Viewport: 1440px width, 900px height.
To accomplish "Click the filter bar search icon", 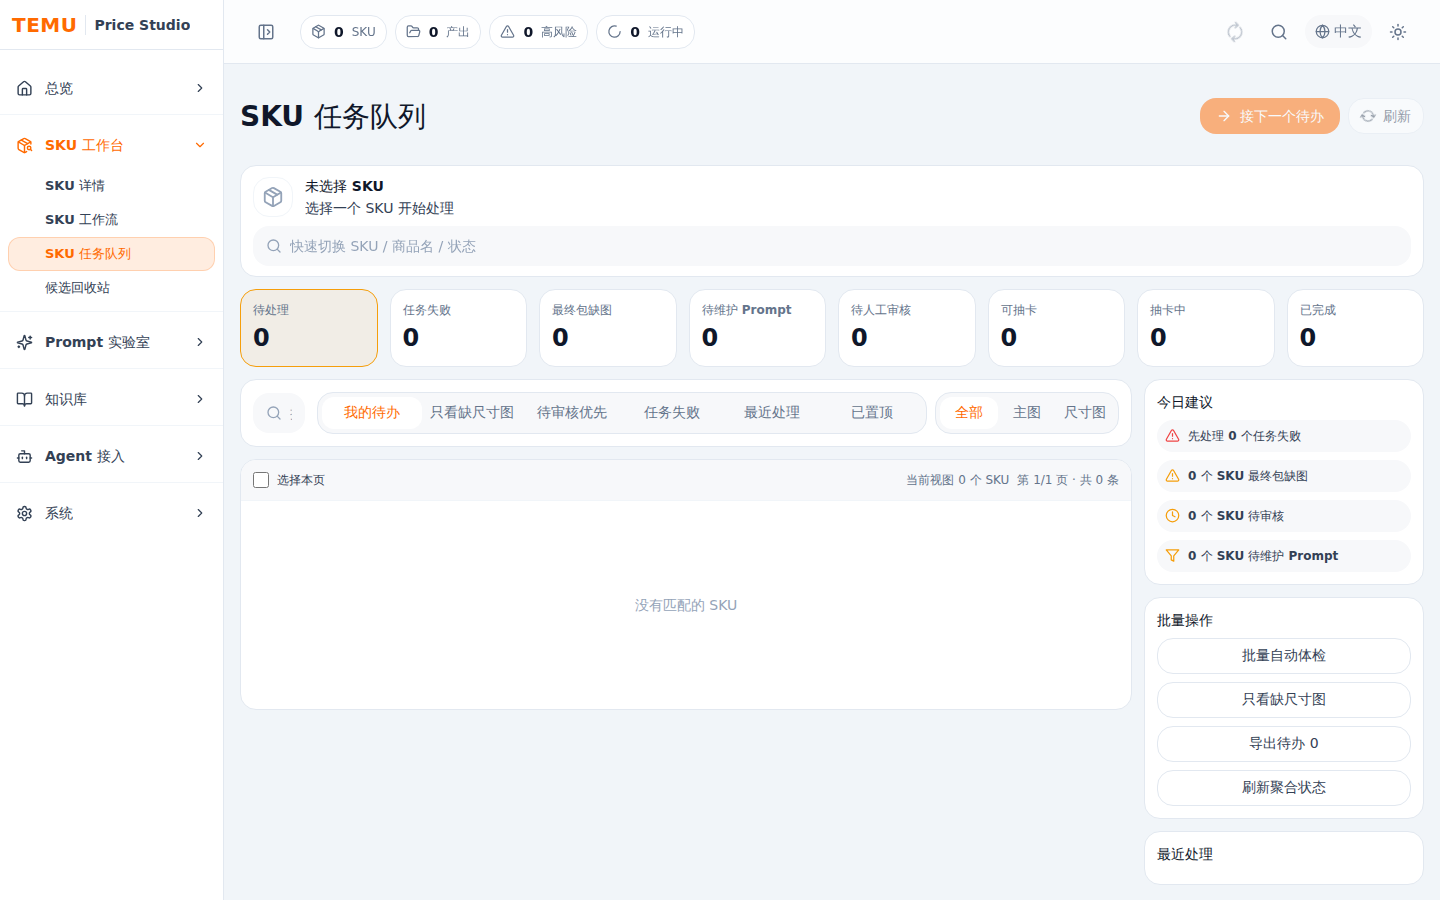I will (x=273, y=413).
